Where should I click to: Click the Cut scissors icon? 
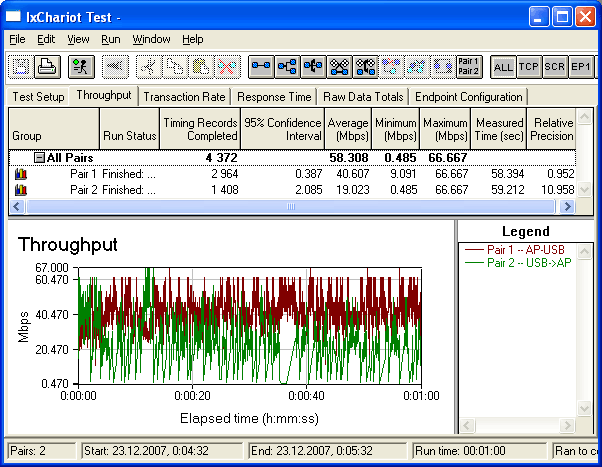(149, 67)
